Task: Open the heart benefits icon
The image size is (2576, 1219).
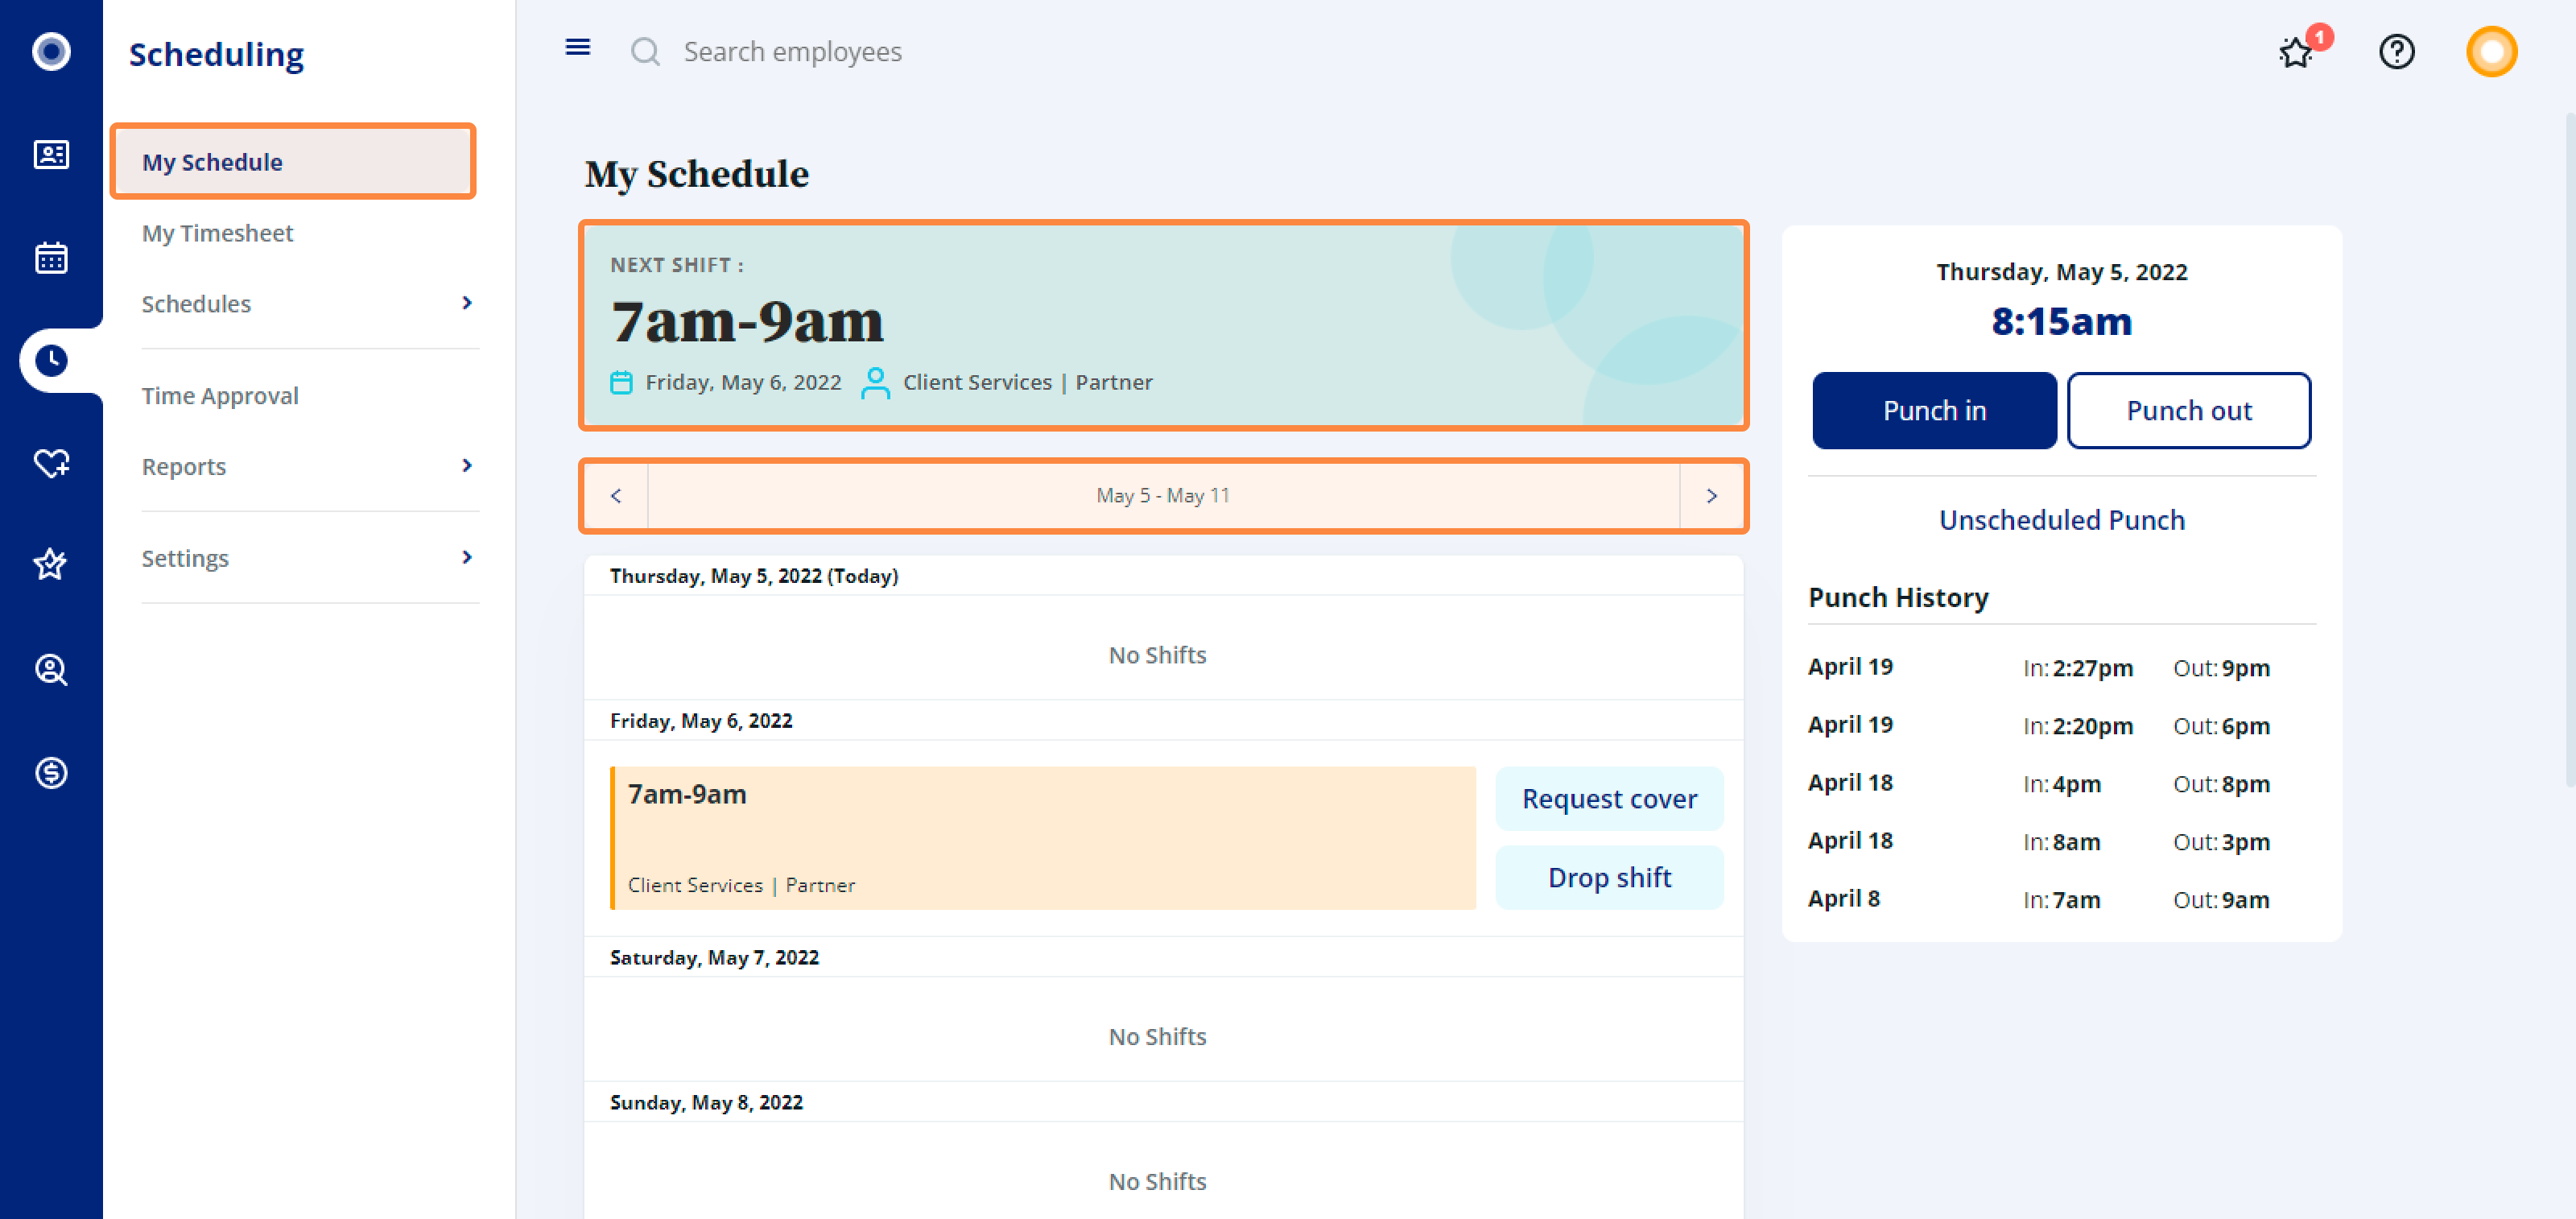Action: (51, 463)
